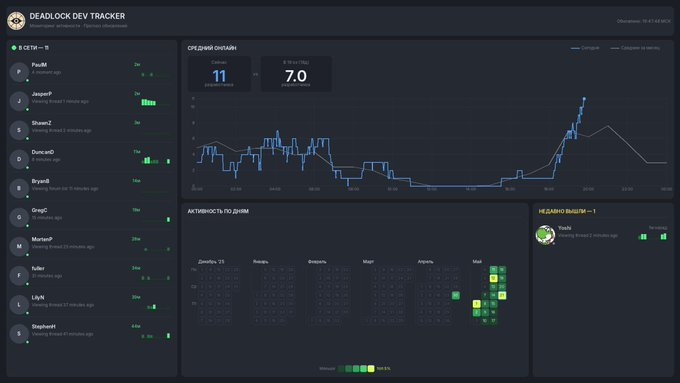Open GregC's avatar
680x383 pixels.
pos(19,217)
